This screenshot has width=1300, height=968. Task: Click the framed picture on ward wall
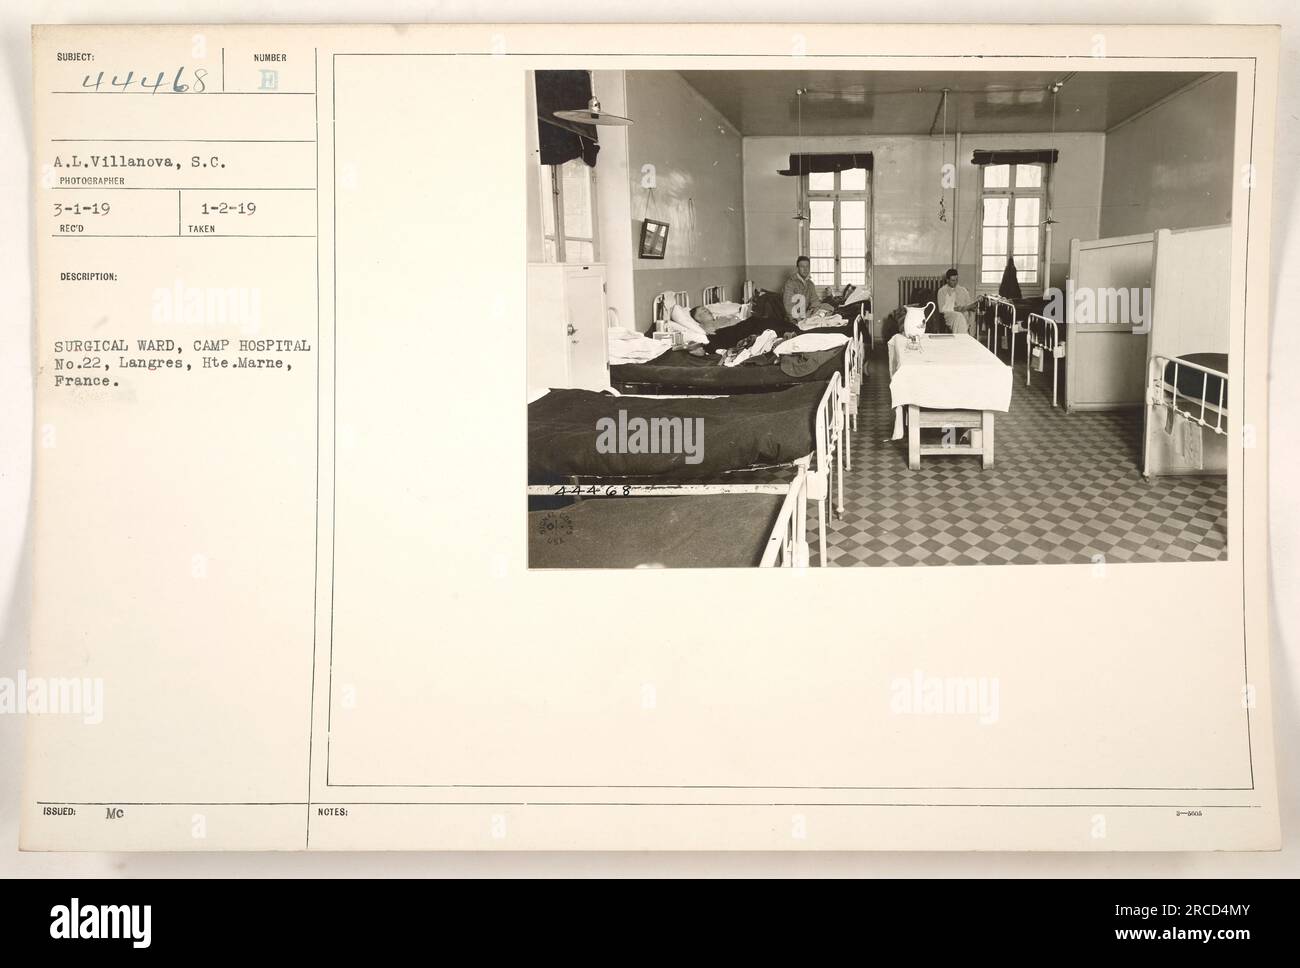point(655,237)
